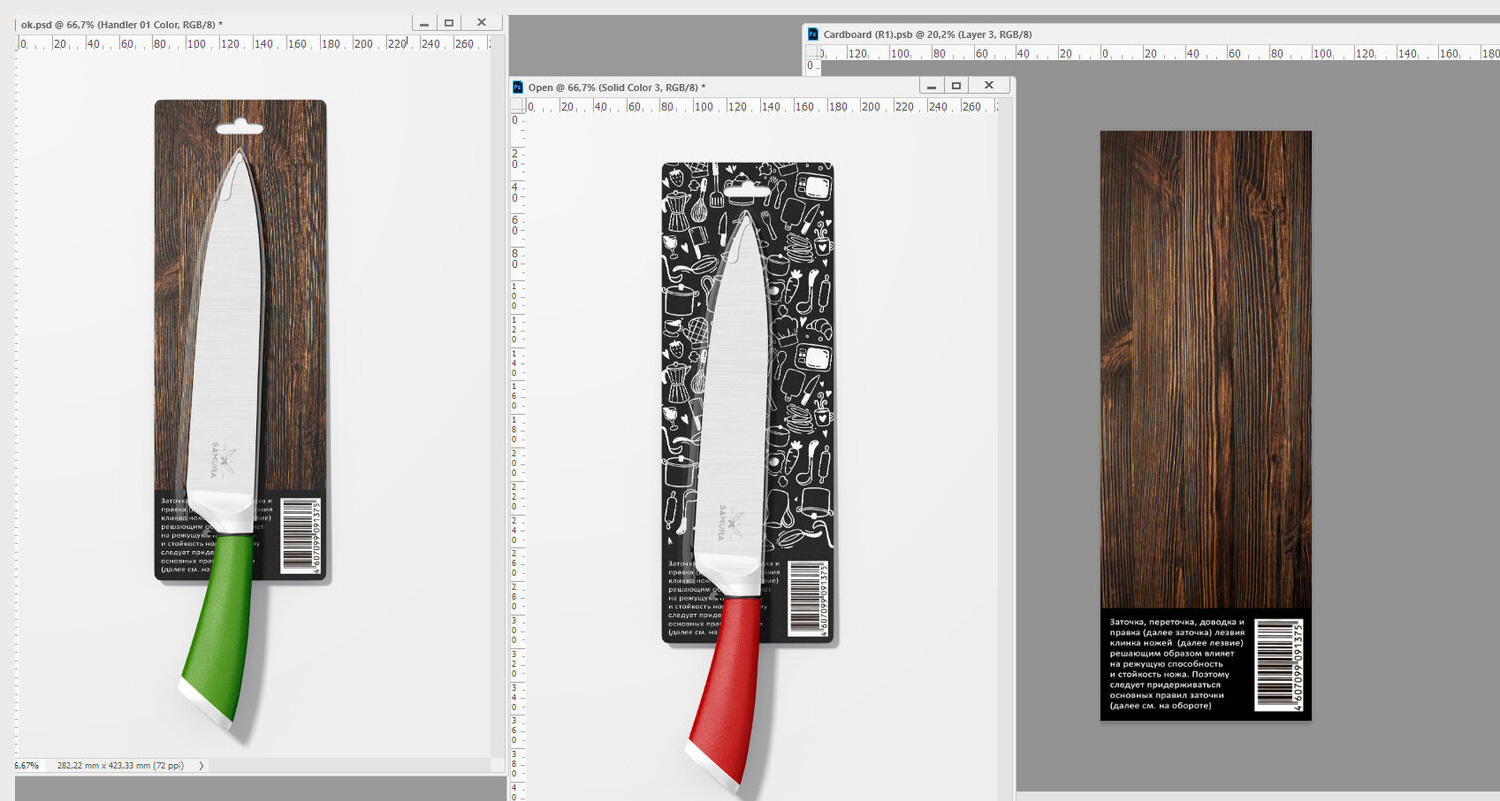Click the Russian text block on Cardboard canvas

click(1175, 664)
